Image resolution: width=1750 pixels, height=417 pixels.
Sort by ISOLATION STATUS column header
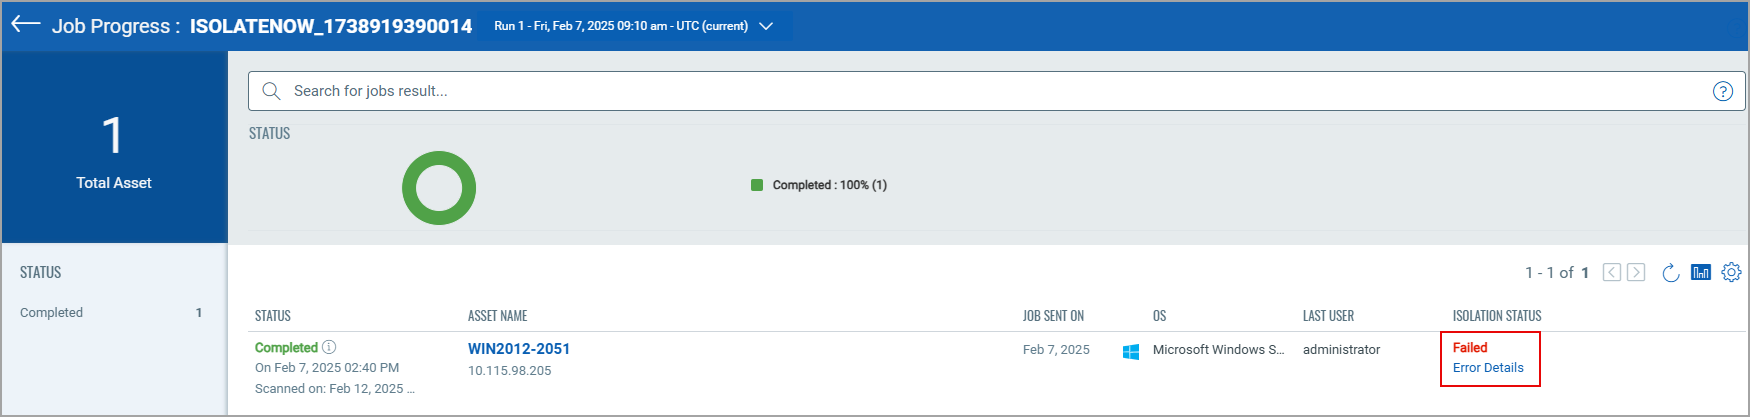[x=1497, y=316]
